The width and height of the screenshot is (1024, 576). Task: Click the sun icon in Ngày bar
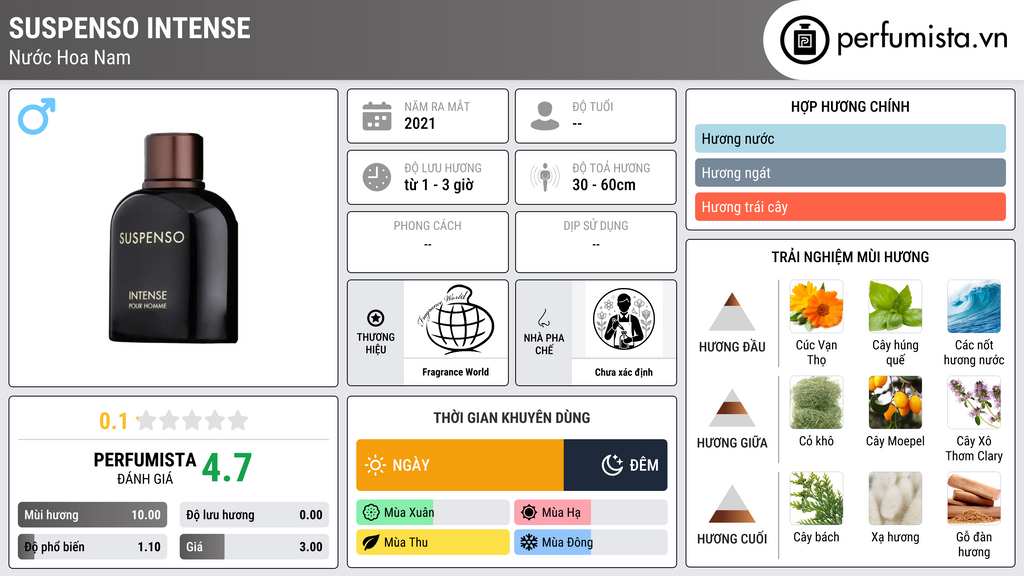376,465
